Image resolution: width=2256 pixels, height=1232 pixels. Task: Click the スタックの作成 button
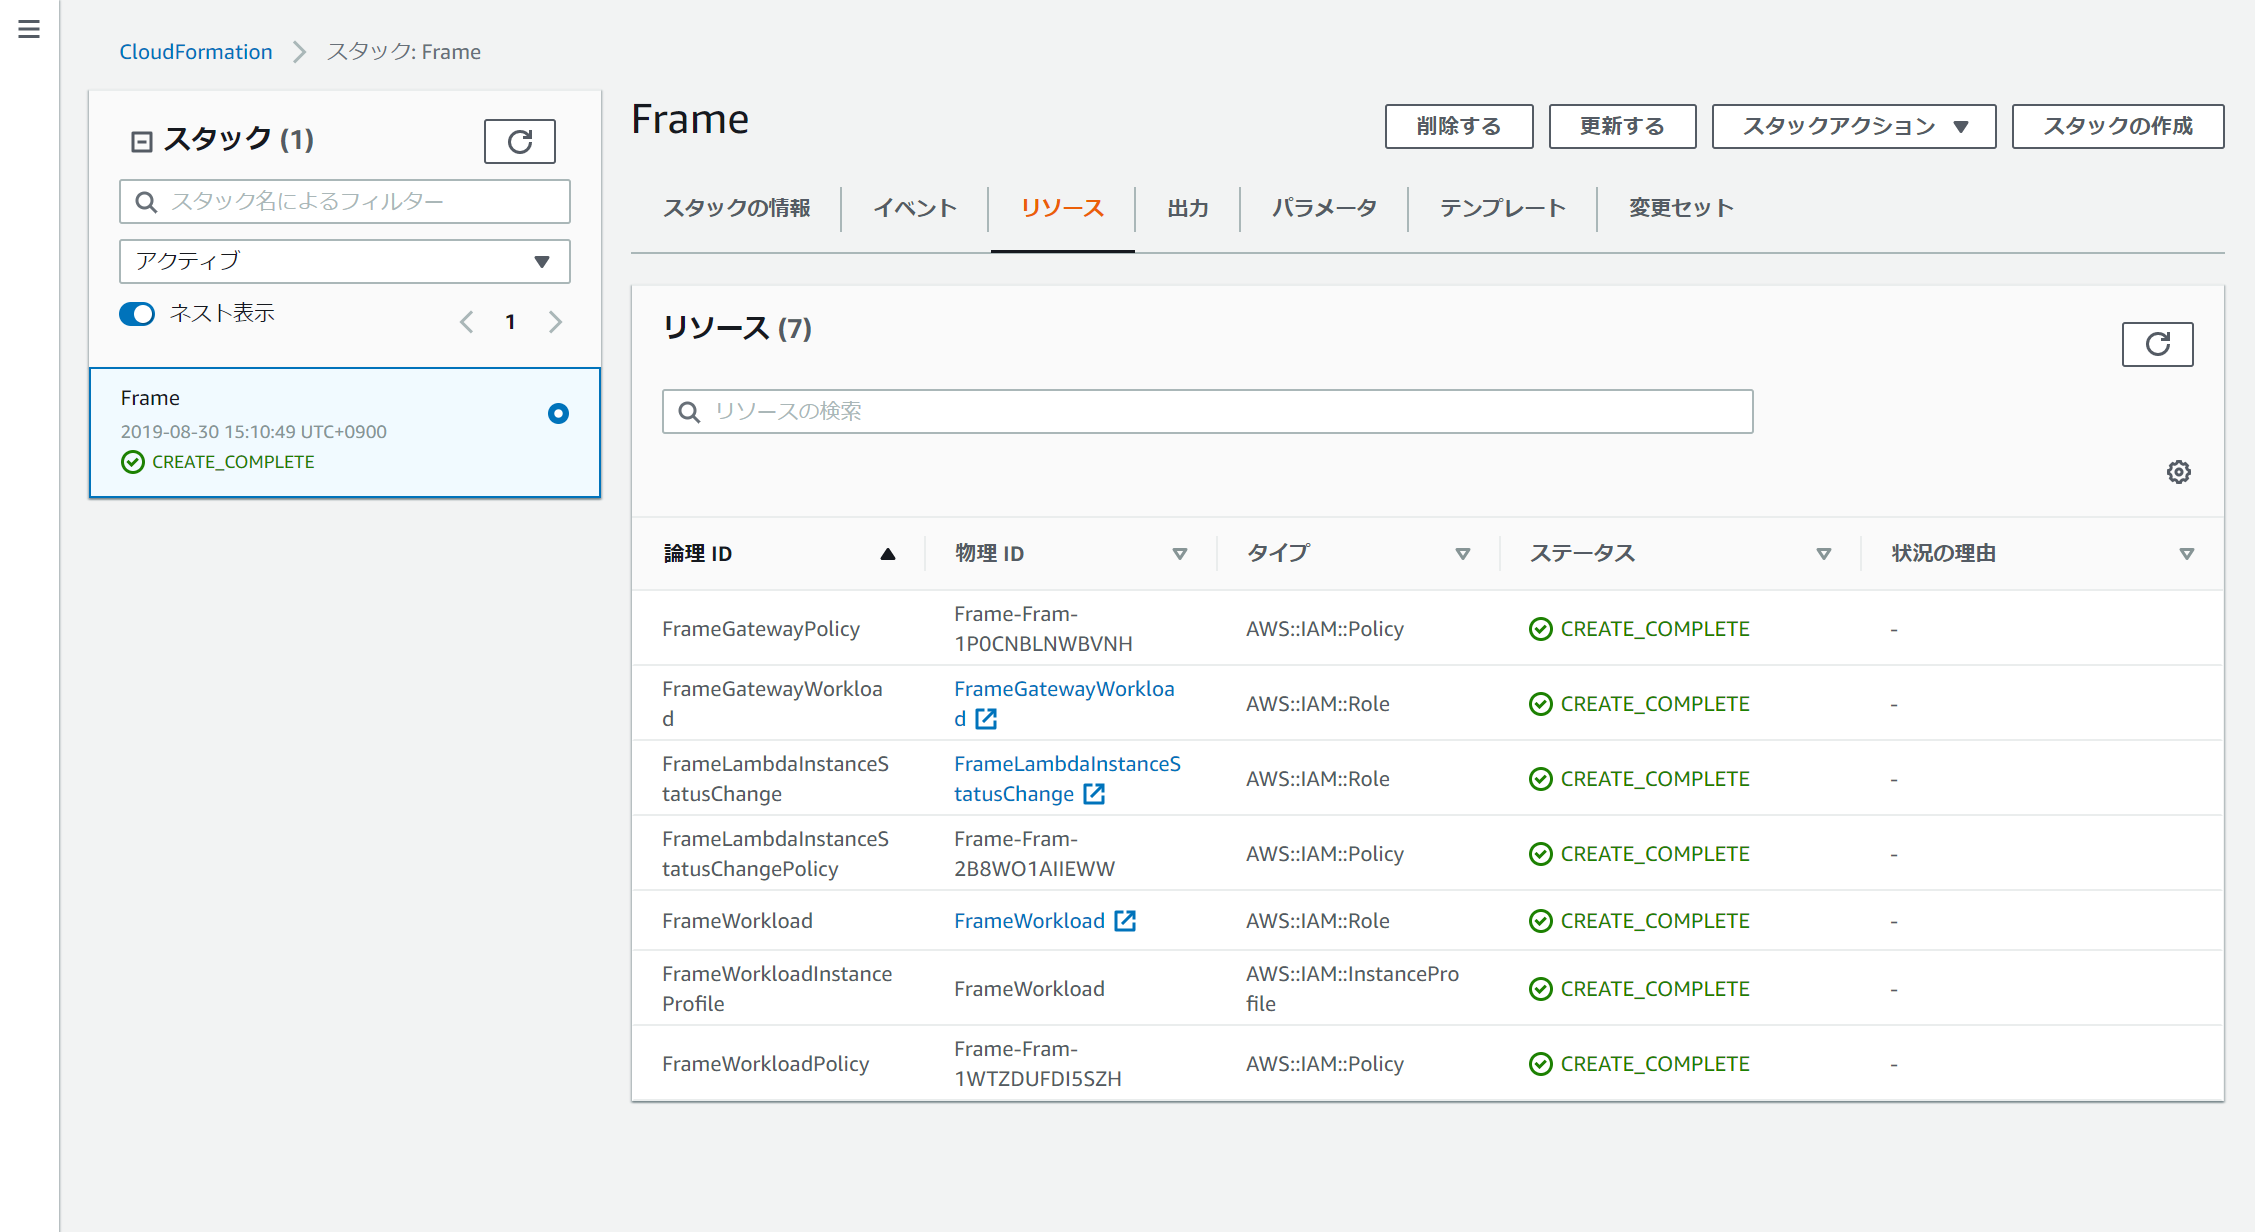2118,126
